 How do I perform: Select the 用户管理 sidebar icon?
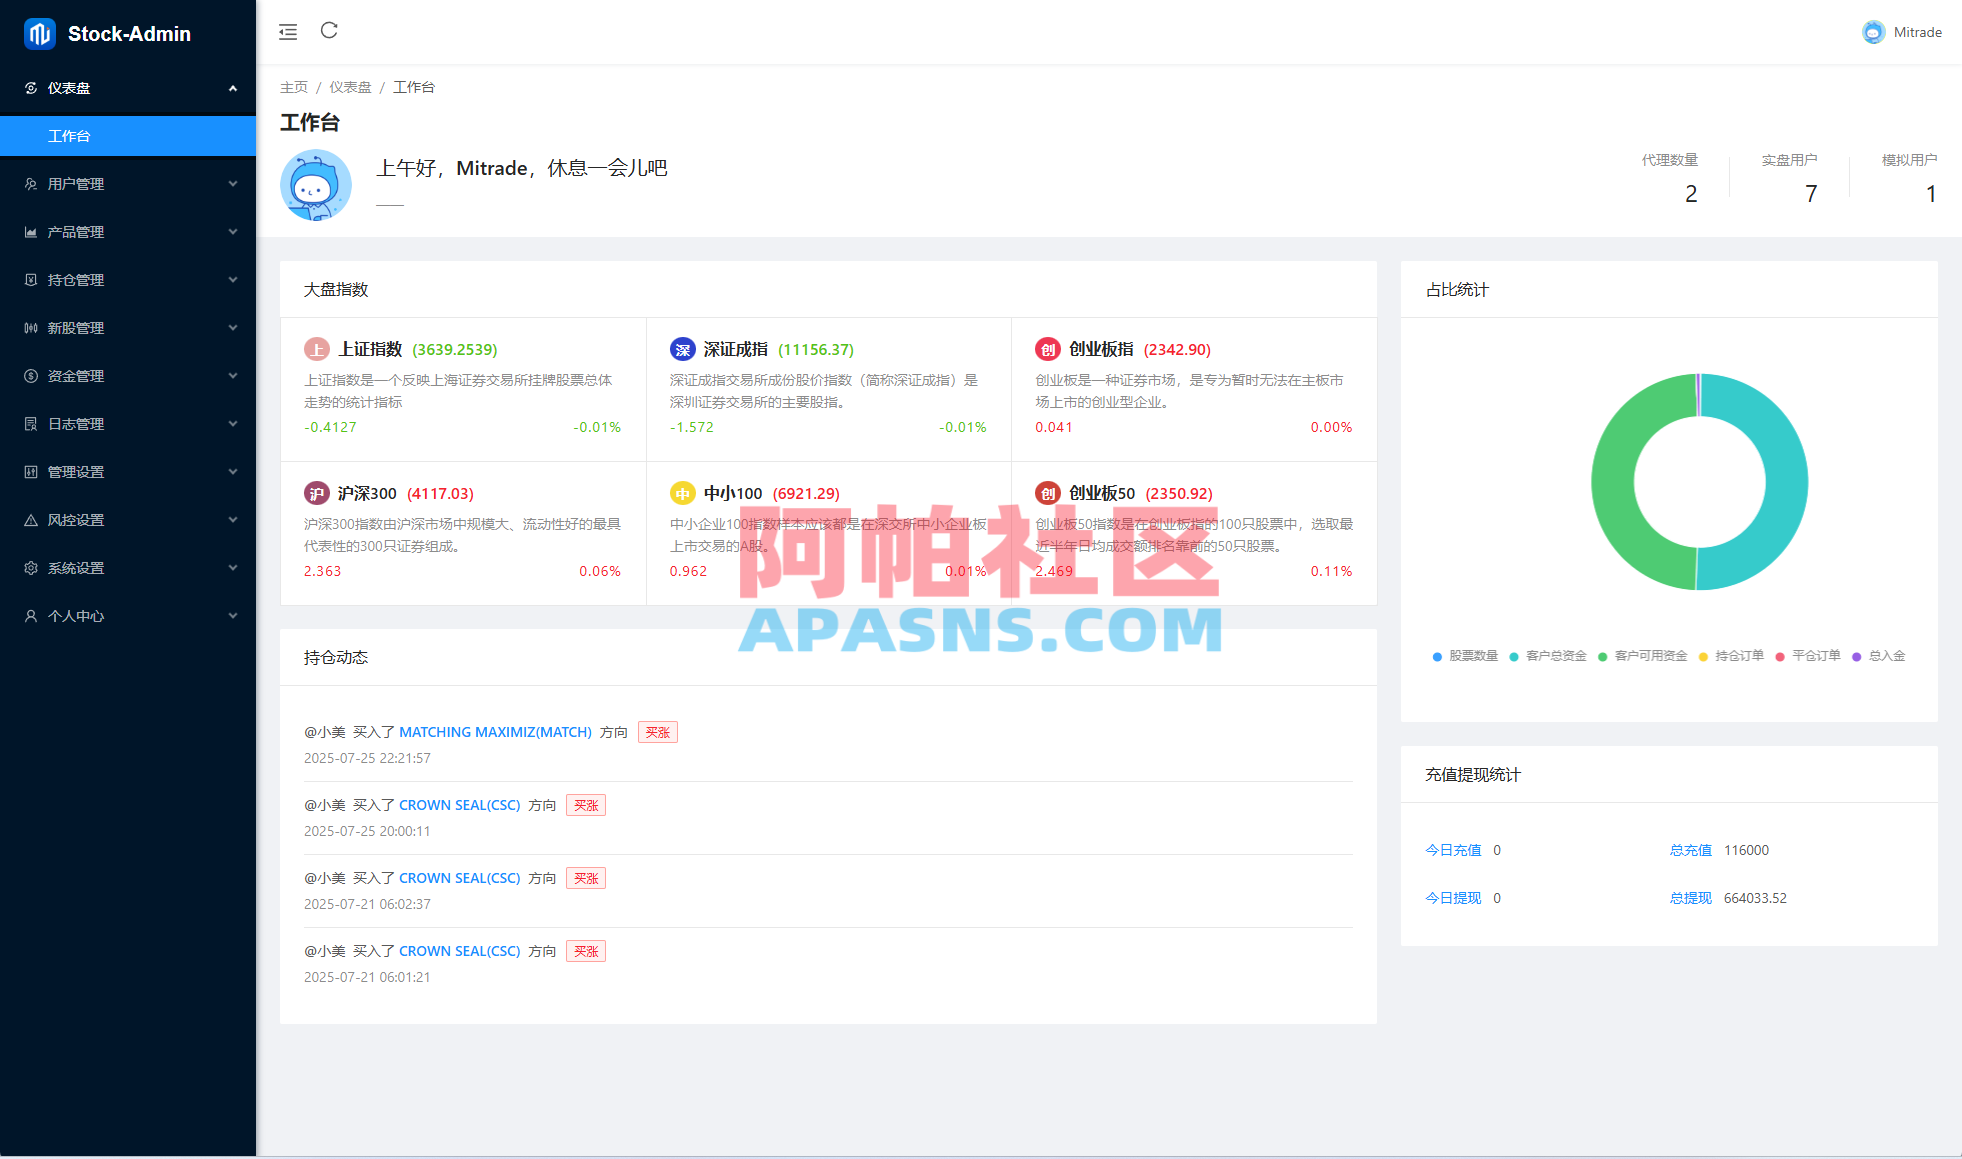click(29, 184)
